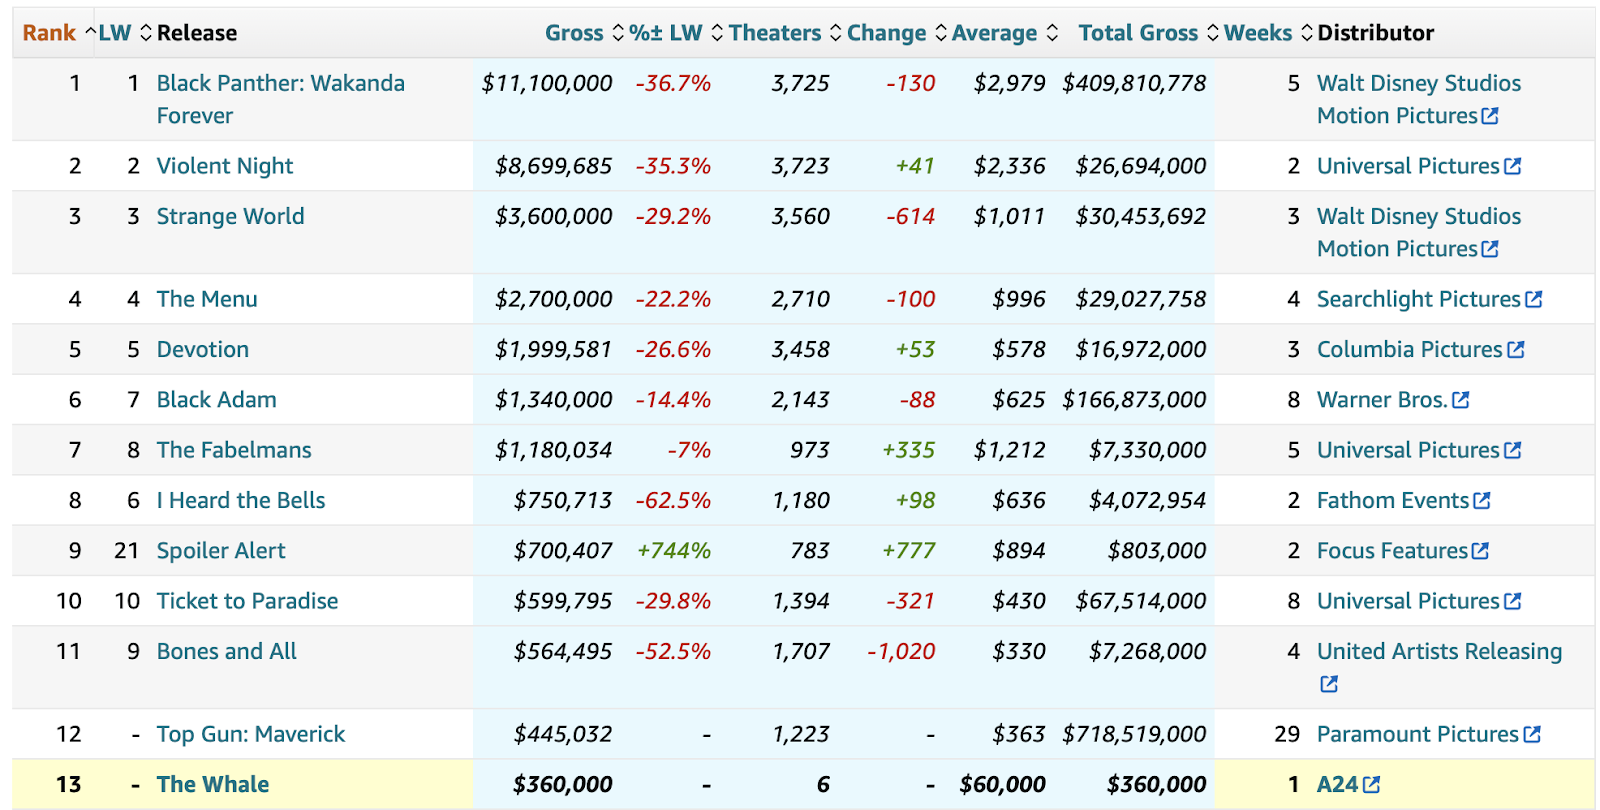Open the Bones and All release link

227,651
